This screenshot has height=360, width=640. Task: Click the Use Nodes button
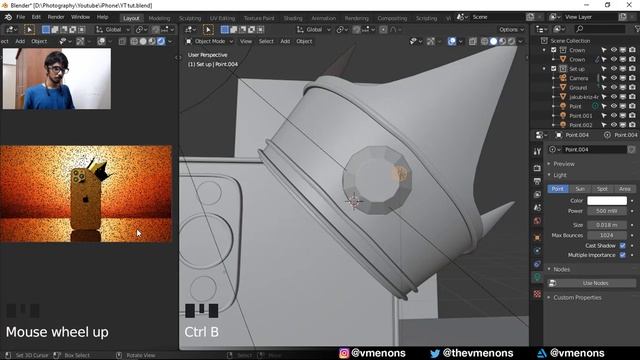[x=591, y=283]
